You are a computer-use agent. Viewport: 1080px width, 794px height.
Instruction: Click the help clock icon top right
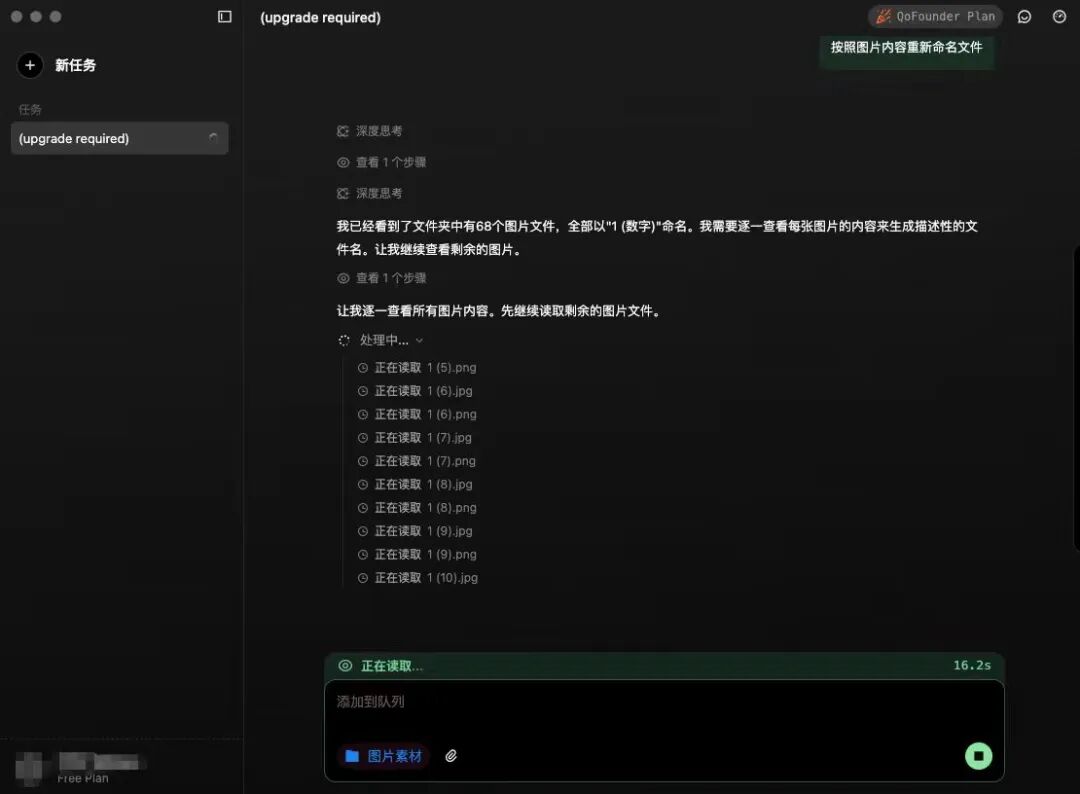(1058, 16)
